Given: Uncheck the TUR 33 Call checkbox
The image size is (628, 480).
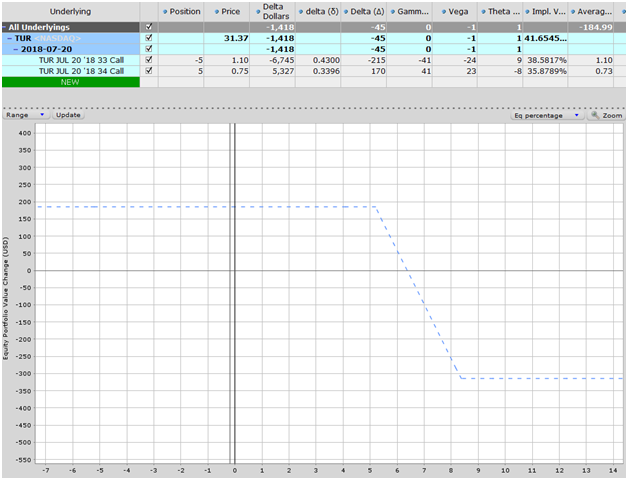Looking at the screenshot, I should (149, 59).
